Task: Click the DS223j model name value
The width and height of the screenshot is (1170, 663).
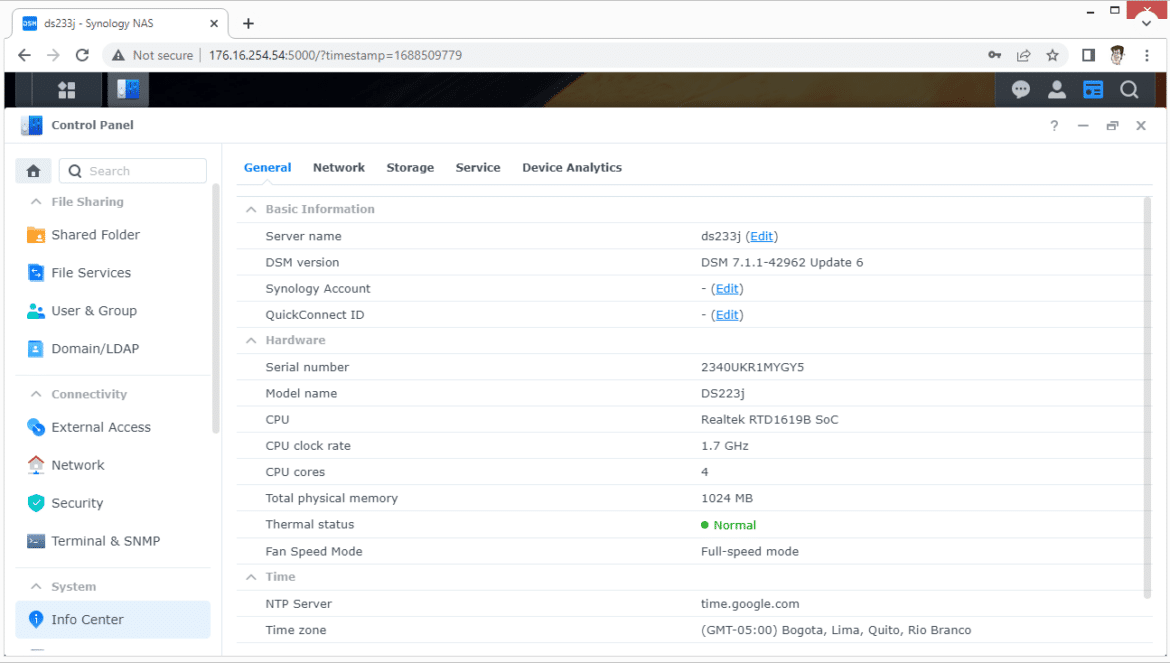Action: tap(722, 394)
